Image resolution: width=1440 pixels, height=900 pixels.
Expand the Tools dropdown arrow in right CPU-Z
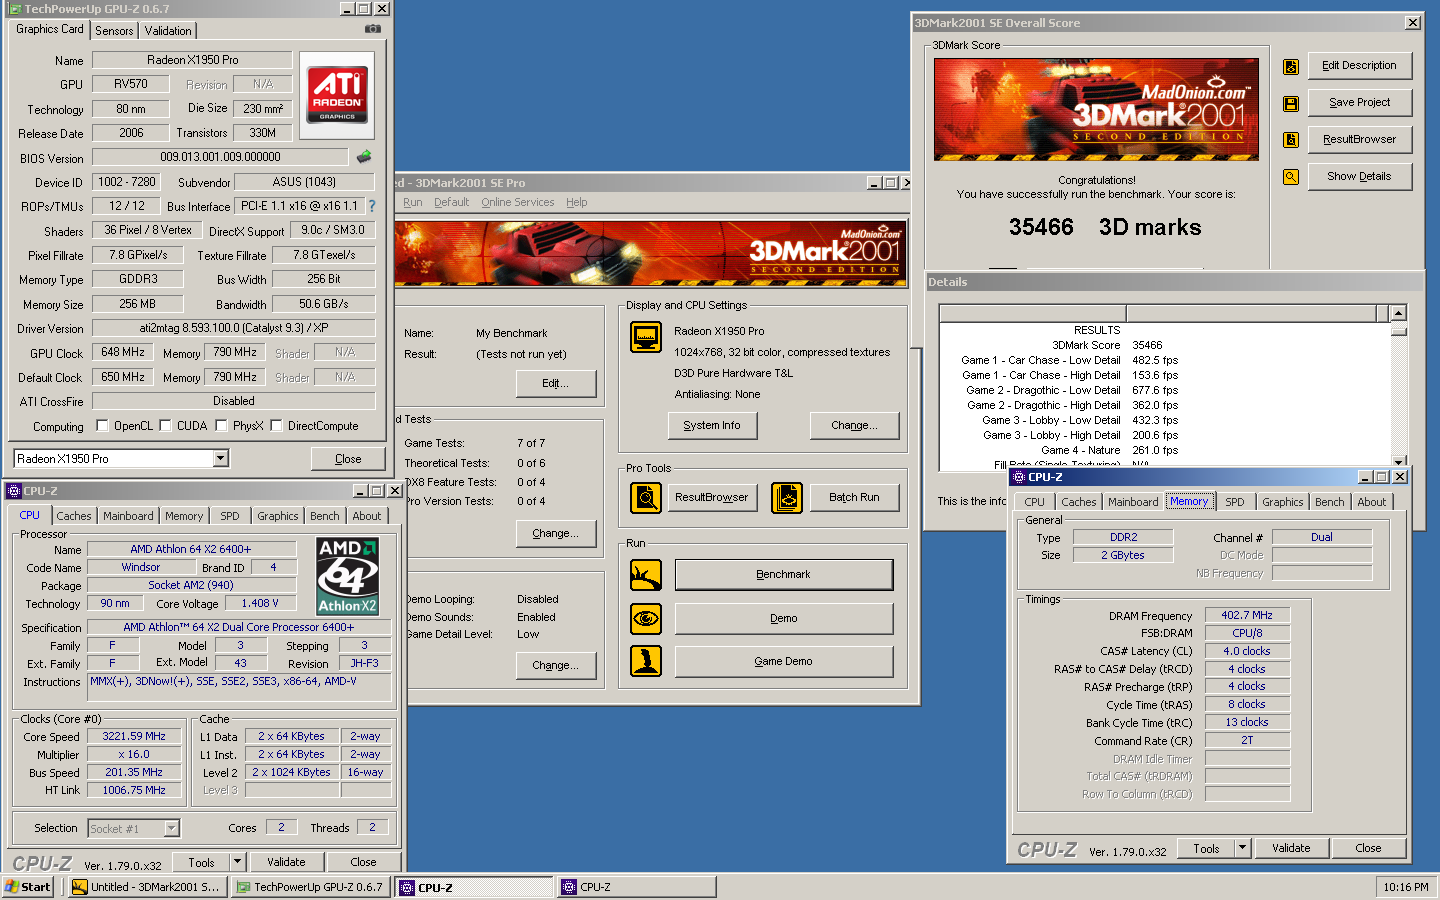[x=1243, y=848]
